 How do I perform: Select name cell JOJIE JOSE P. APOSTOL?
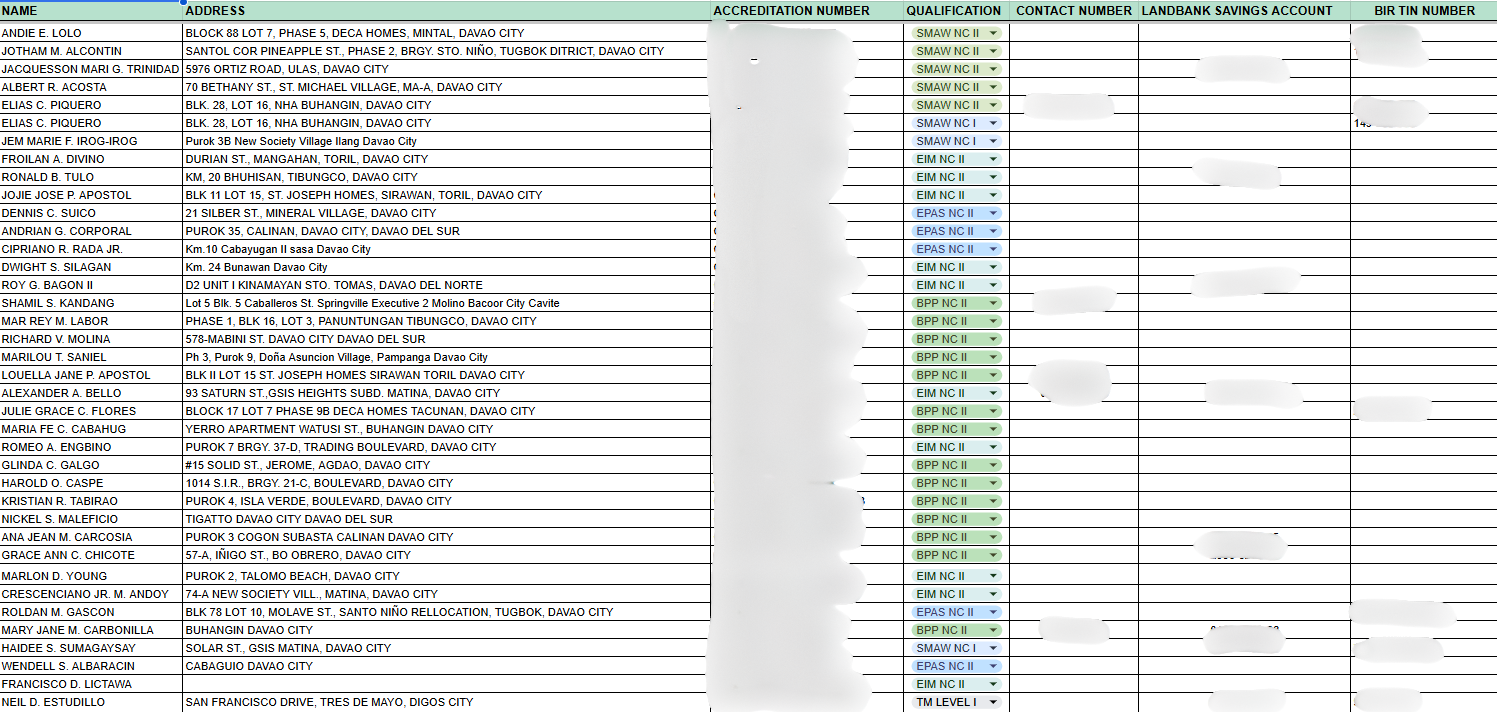(91, 195)
